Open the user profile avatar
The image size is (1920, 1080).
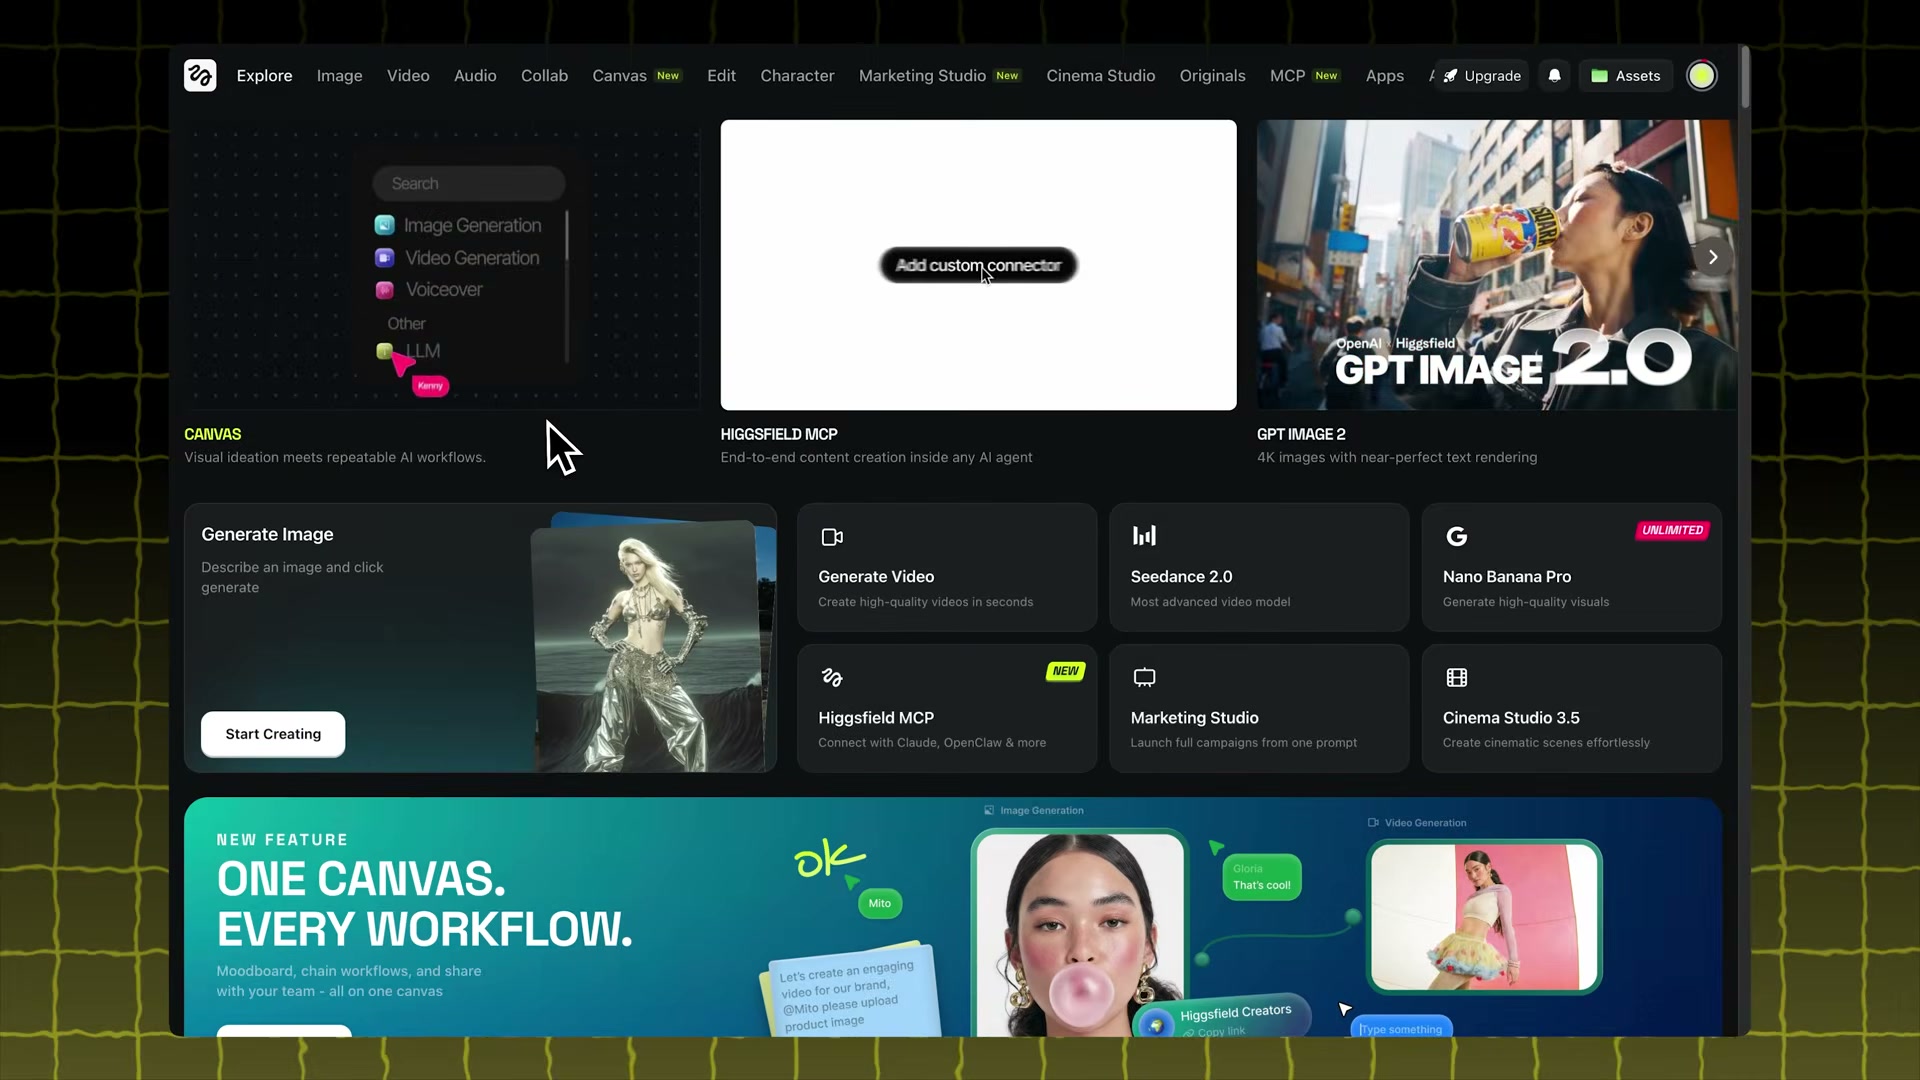coord(1701,75)
